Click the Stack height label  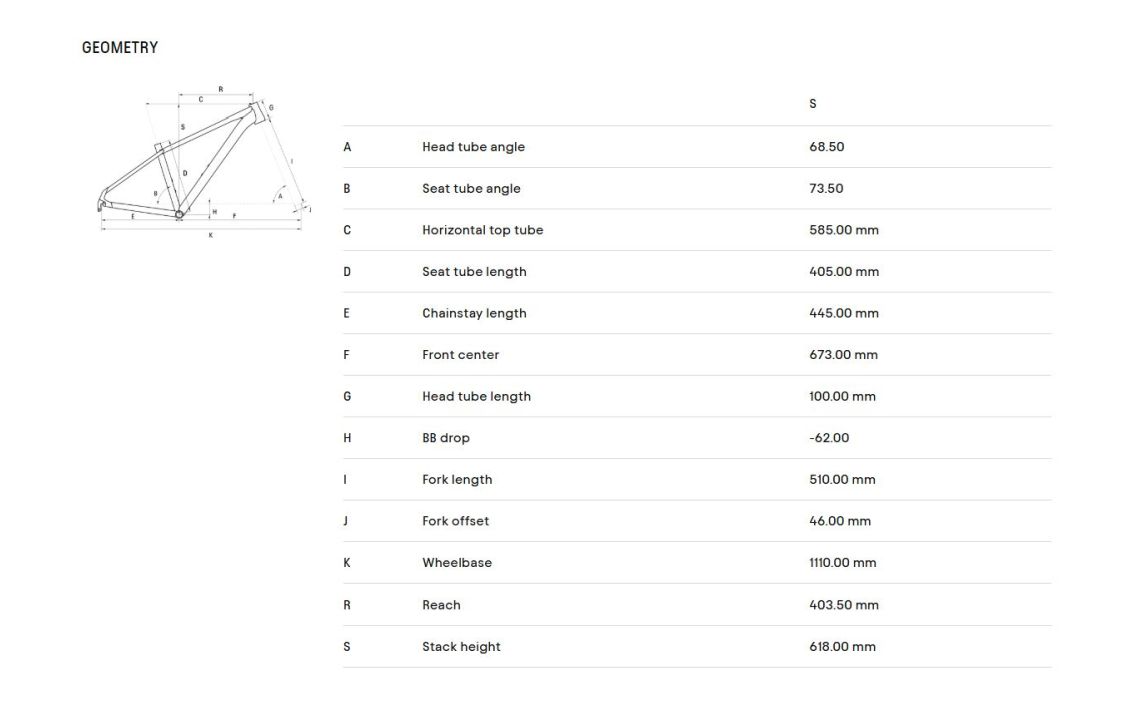pyautogui.click(x=461, y=647)
